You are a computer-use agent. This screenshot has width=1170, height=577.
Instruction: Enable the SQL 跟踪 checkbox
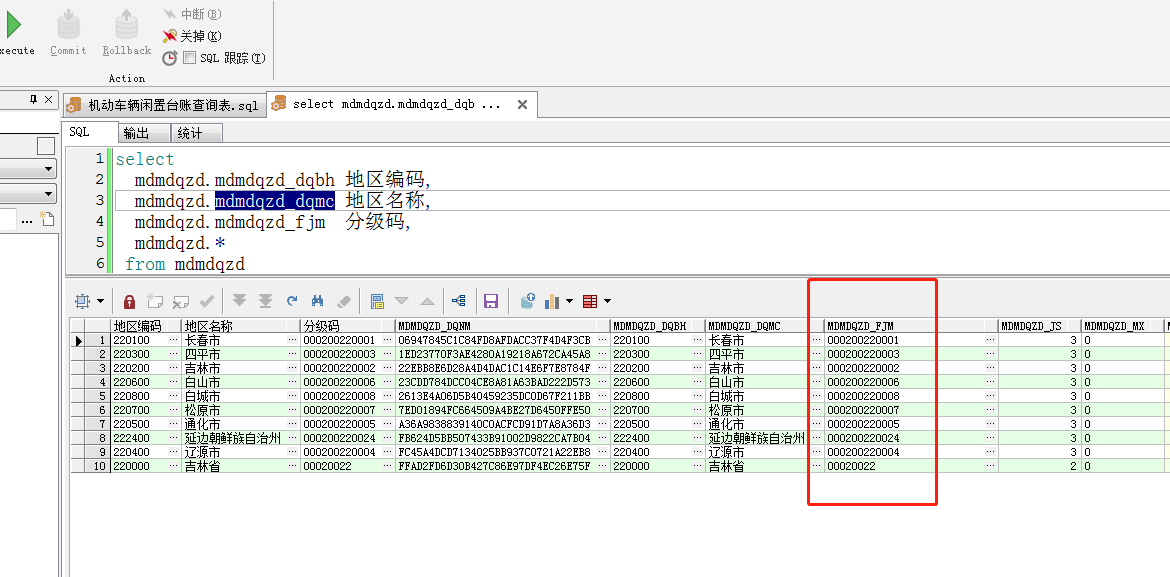point(189,58)
